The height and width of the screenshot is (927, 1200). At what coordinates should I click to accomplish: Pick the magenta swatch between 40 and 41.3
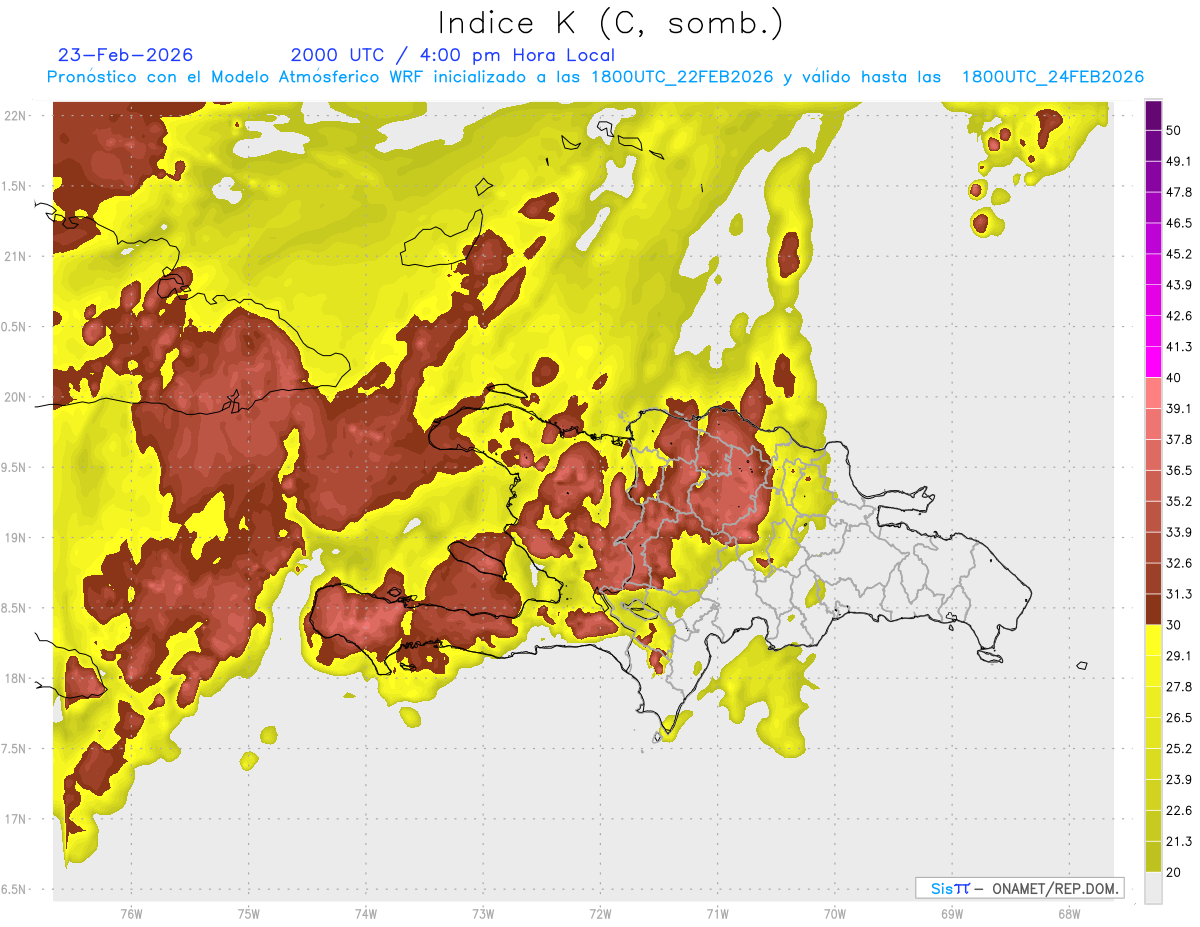click(1153, 363)
